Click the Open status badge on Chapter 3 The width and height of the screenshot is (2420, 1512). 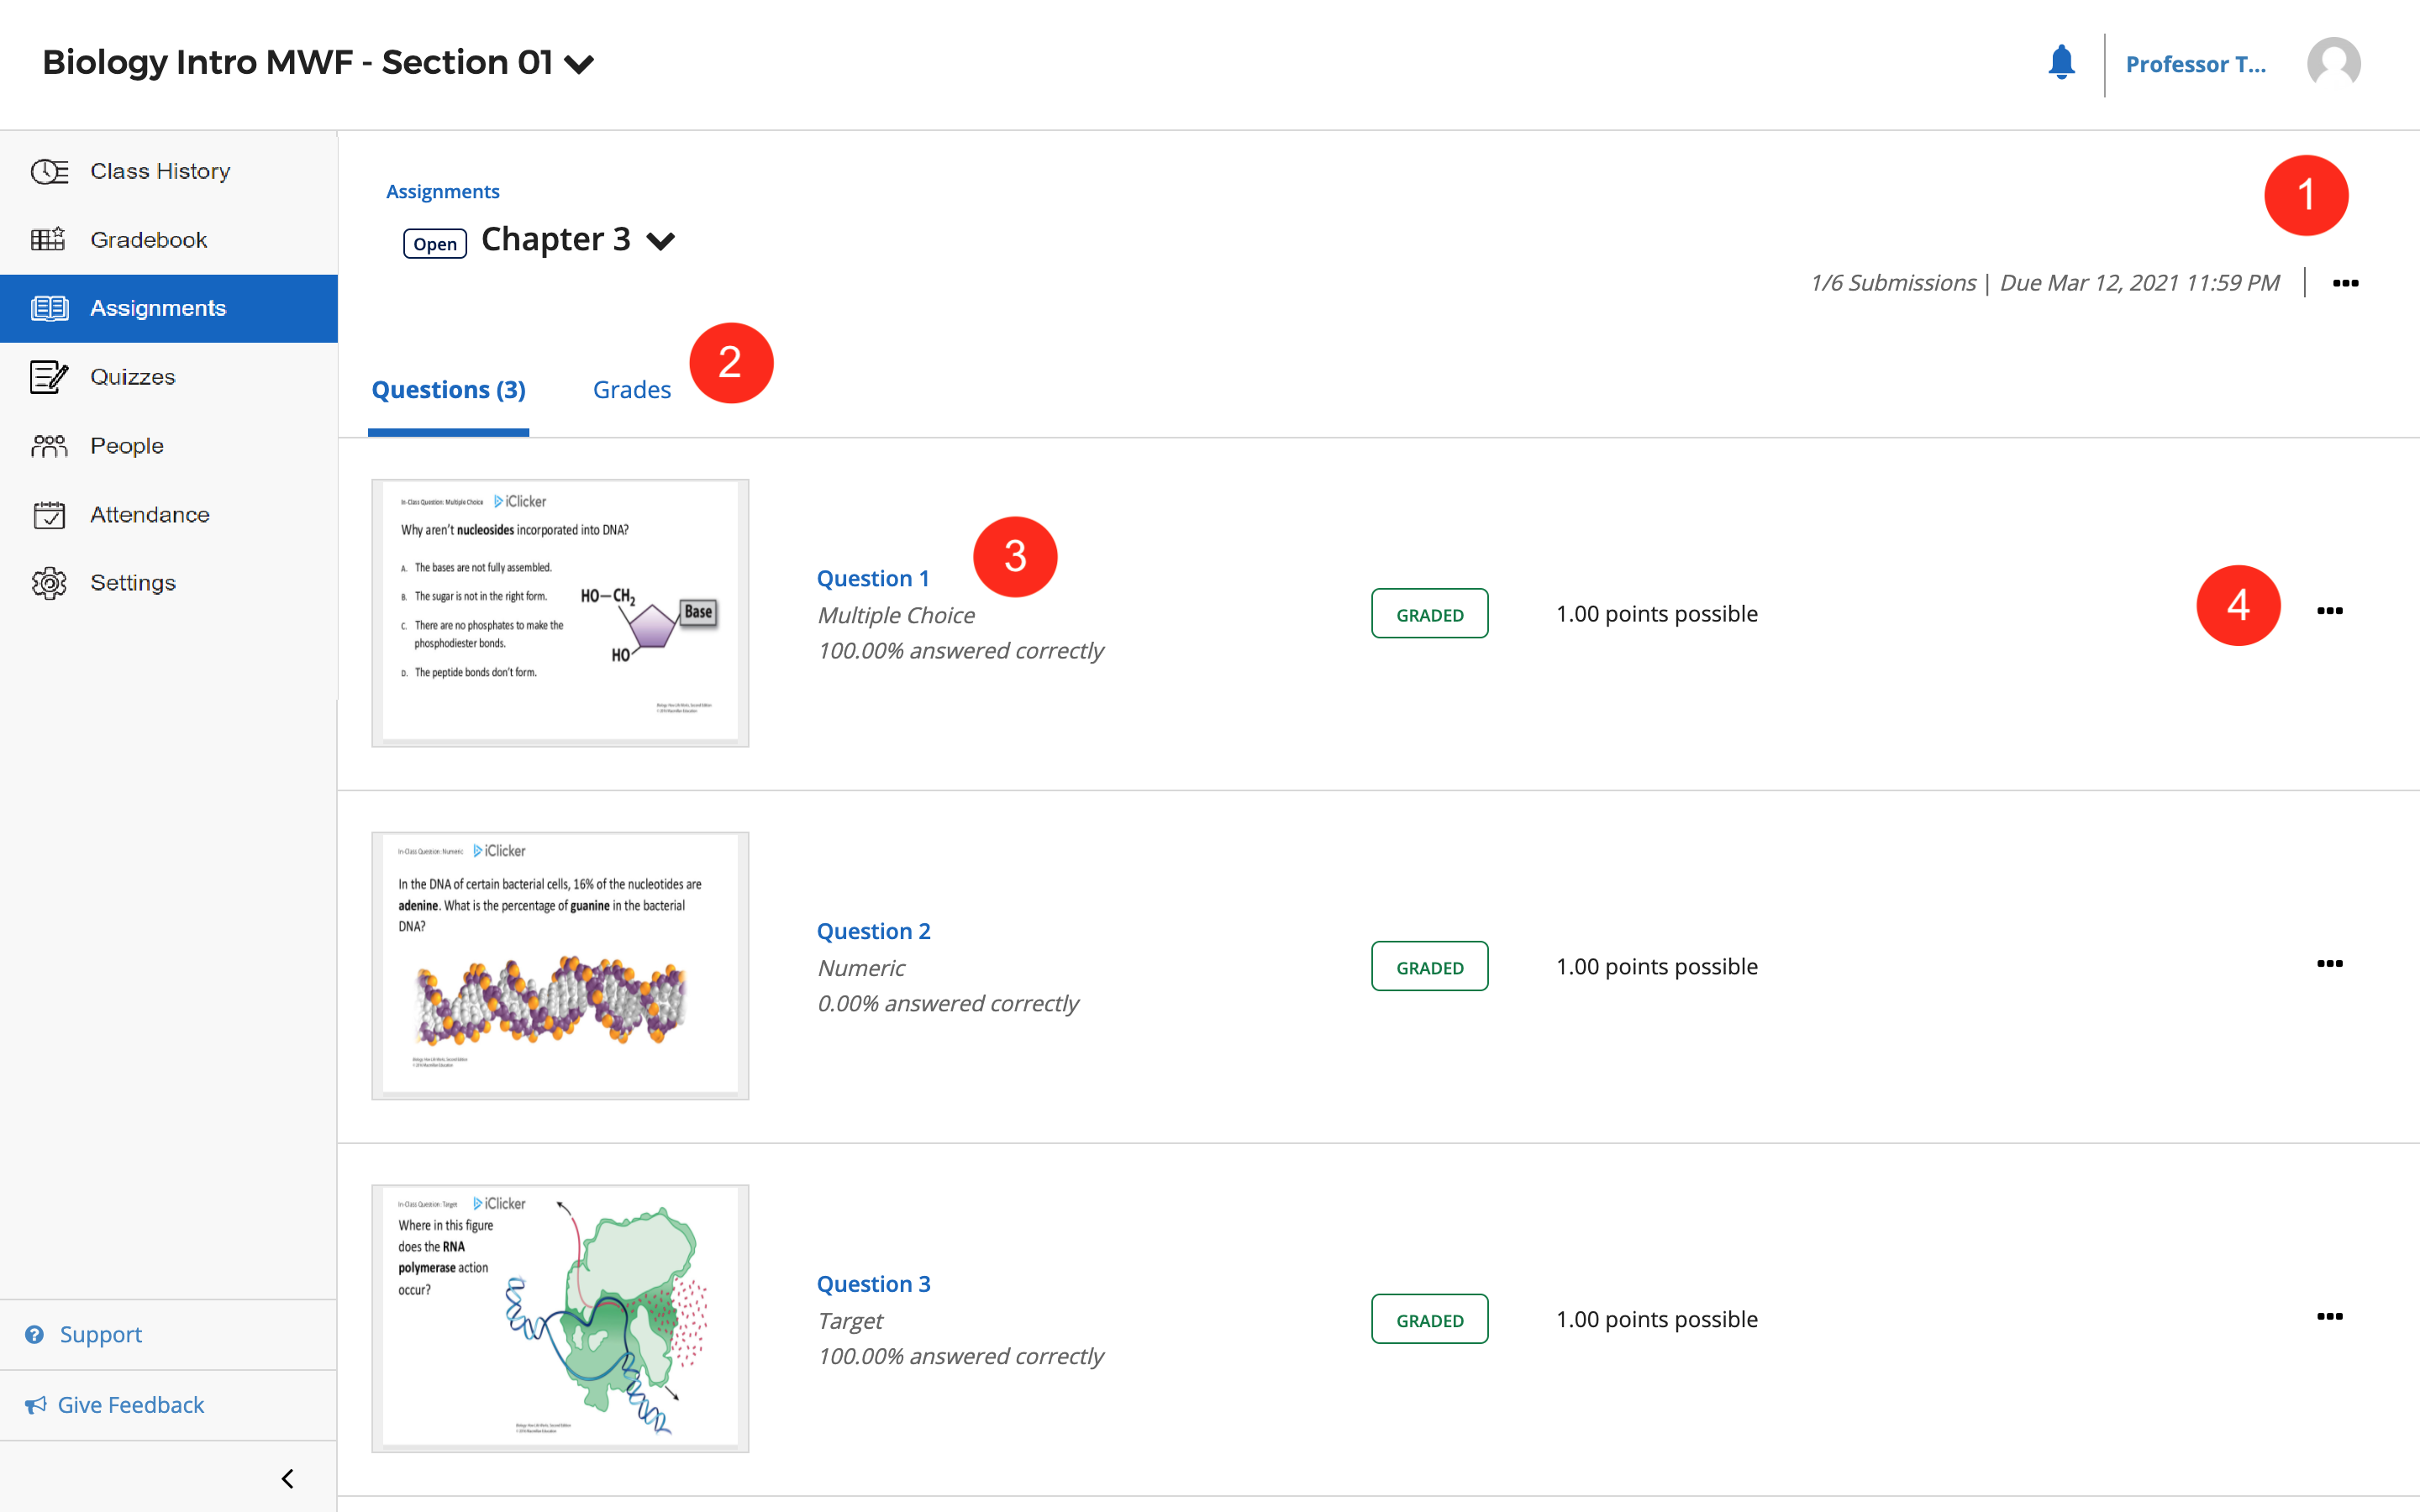point(435,243)
